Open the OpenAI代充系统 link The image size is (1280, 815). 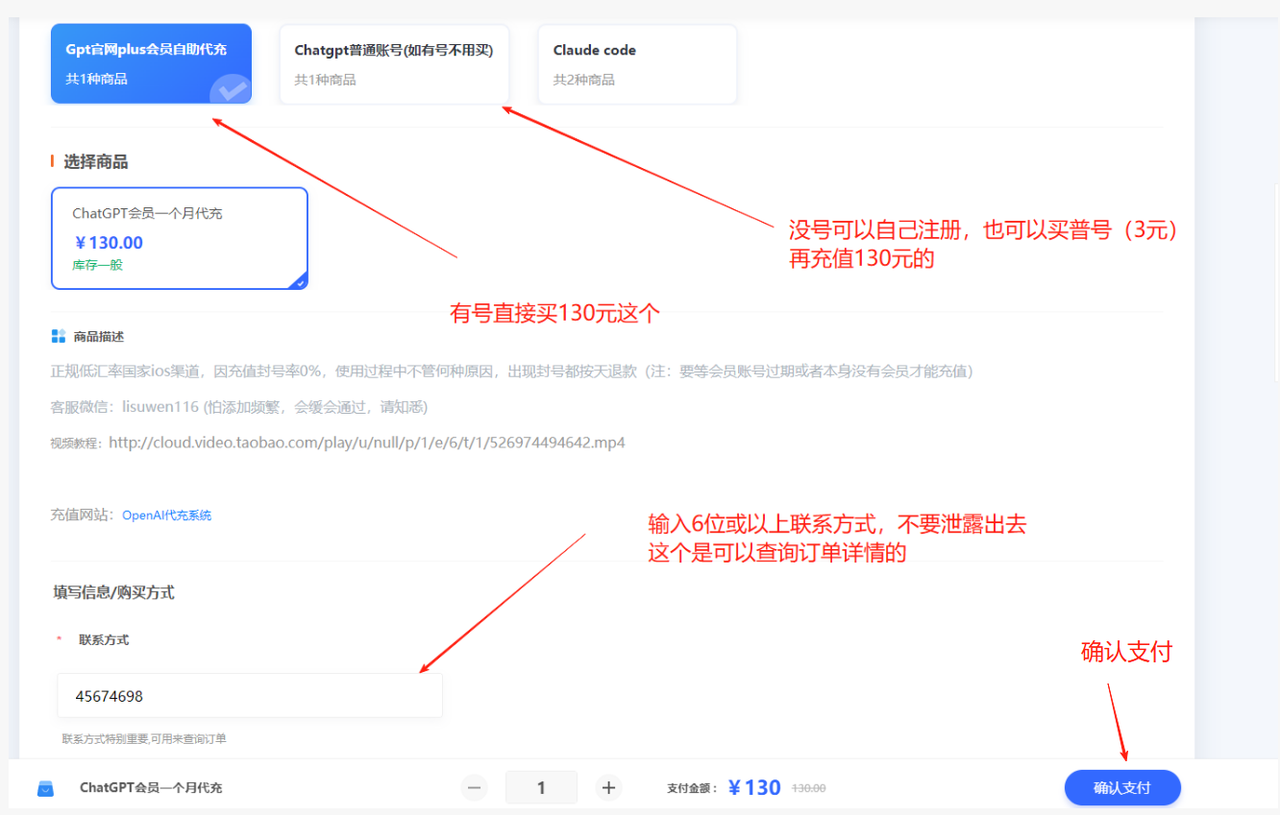coord(167,515)
